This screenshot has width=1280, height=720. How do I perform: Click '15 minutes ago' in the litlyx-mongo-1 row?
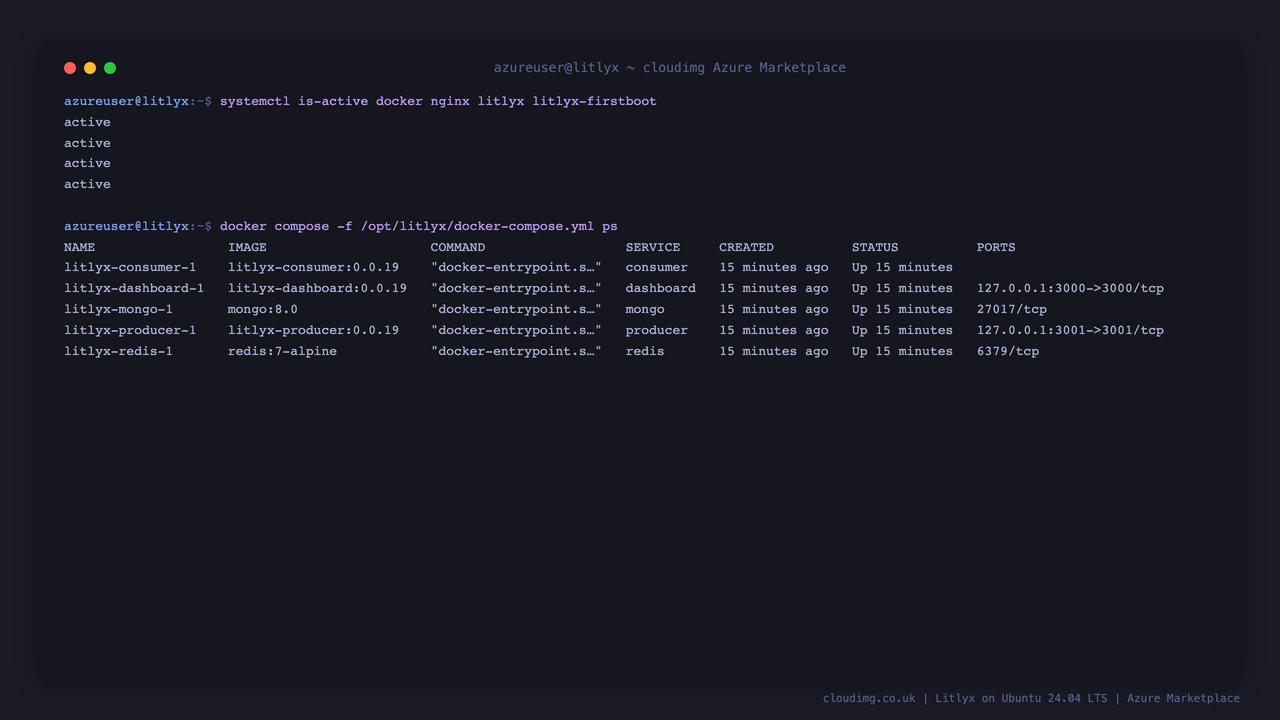click(774, 309)
